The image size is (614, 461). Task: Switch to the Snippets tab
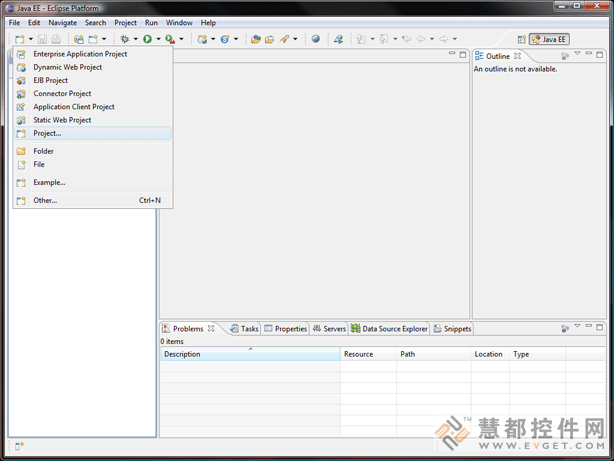click(x=452, y=329)
